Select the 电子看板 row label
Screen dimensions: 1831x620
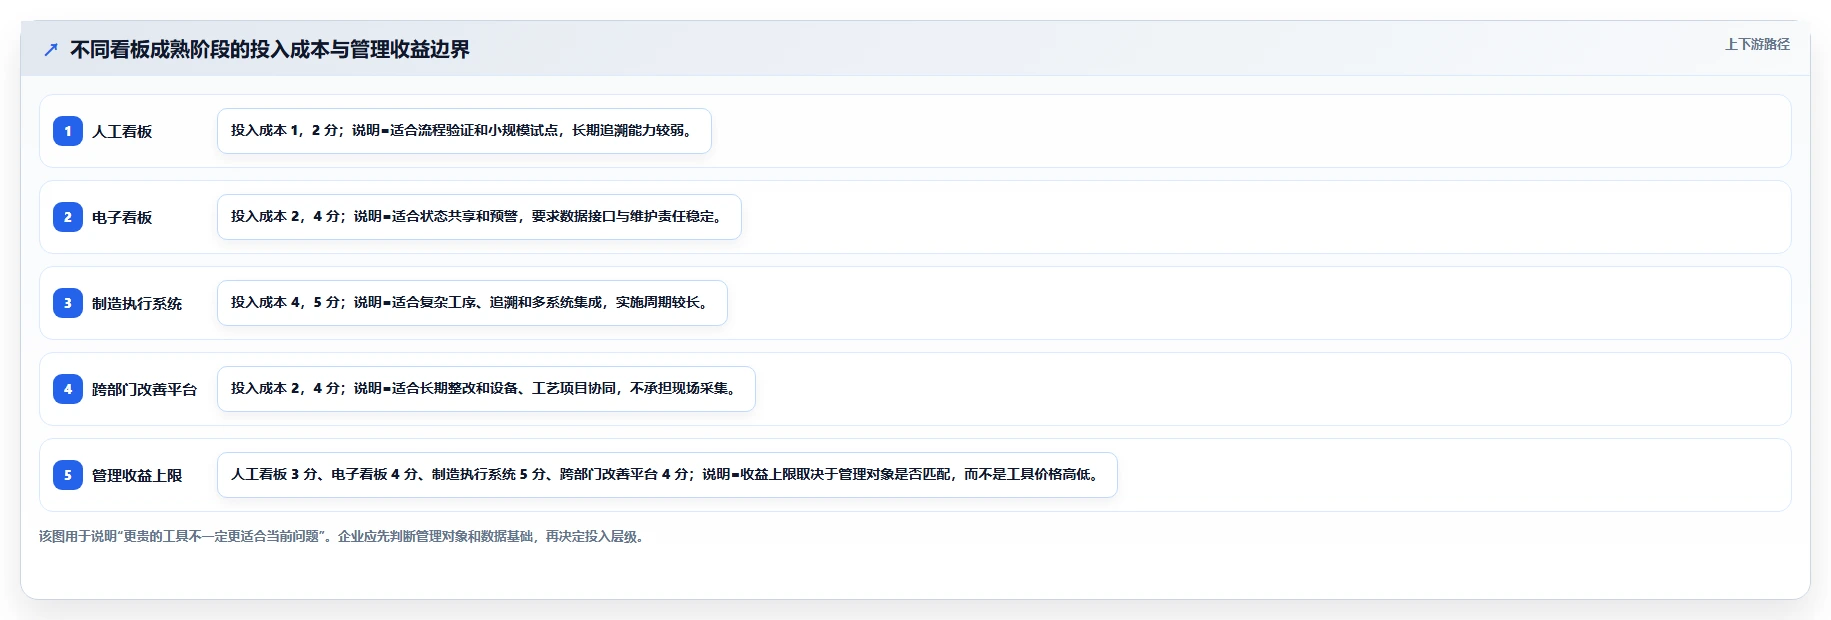[x=122, y=218]
